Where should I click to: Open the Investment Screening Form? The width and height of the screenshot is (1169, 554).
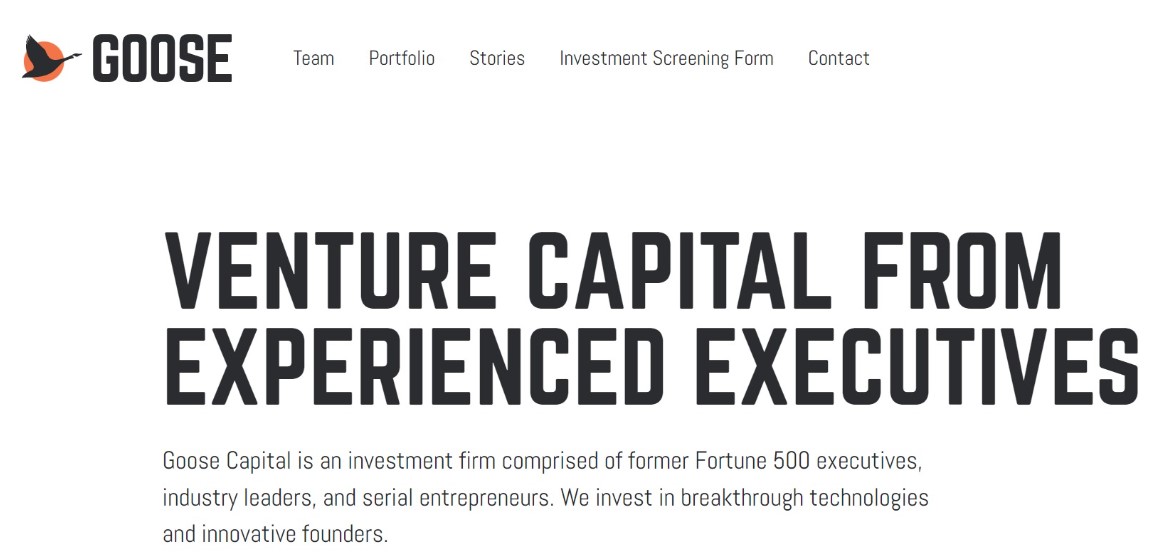[x=666, y=58]
